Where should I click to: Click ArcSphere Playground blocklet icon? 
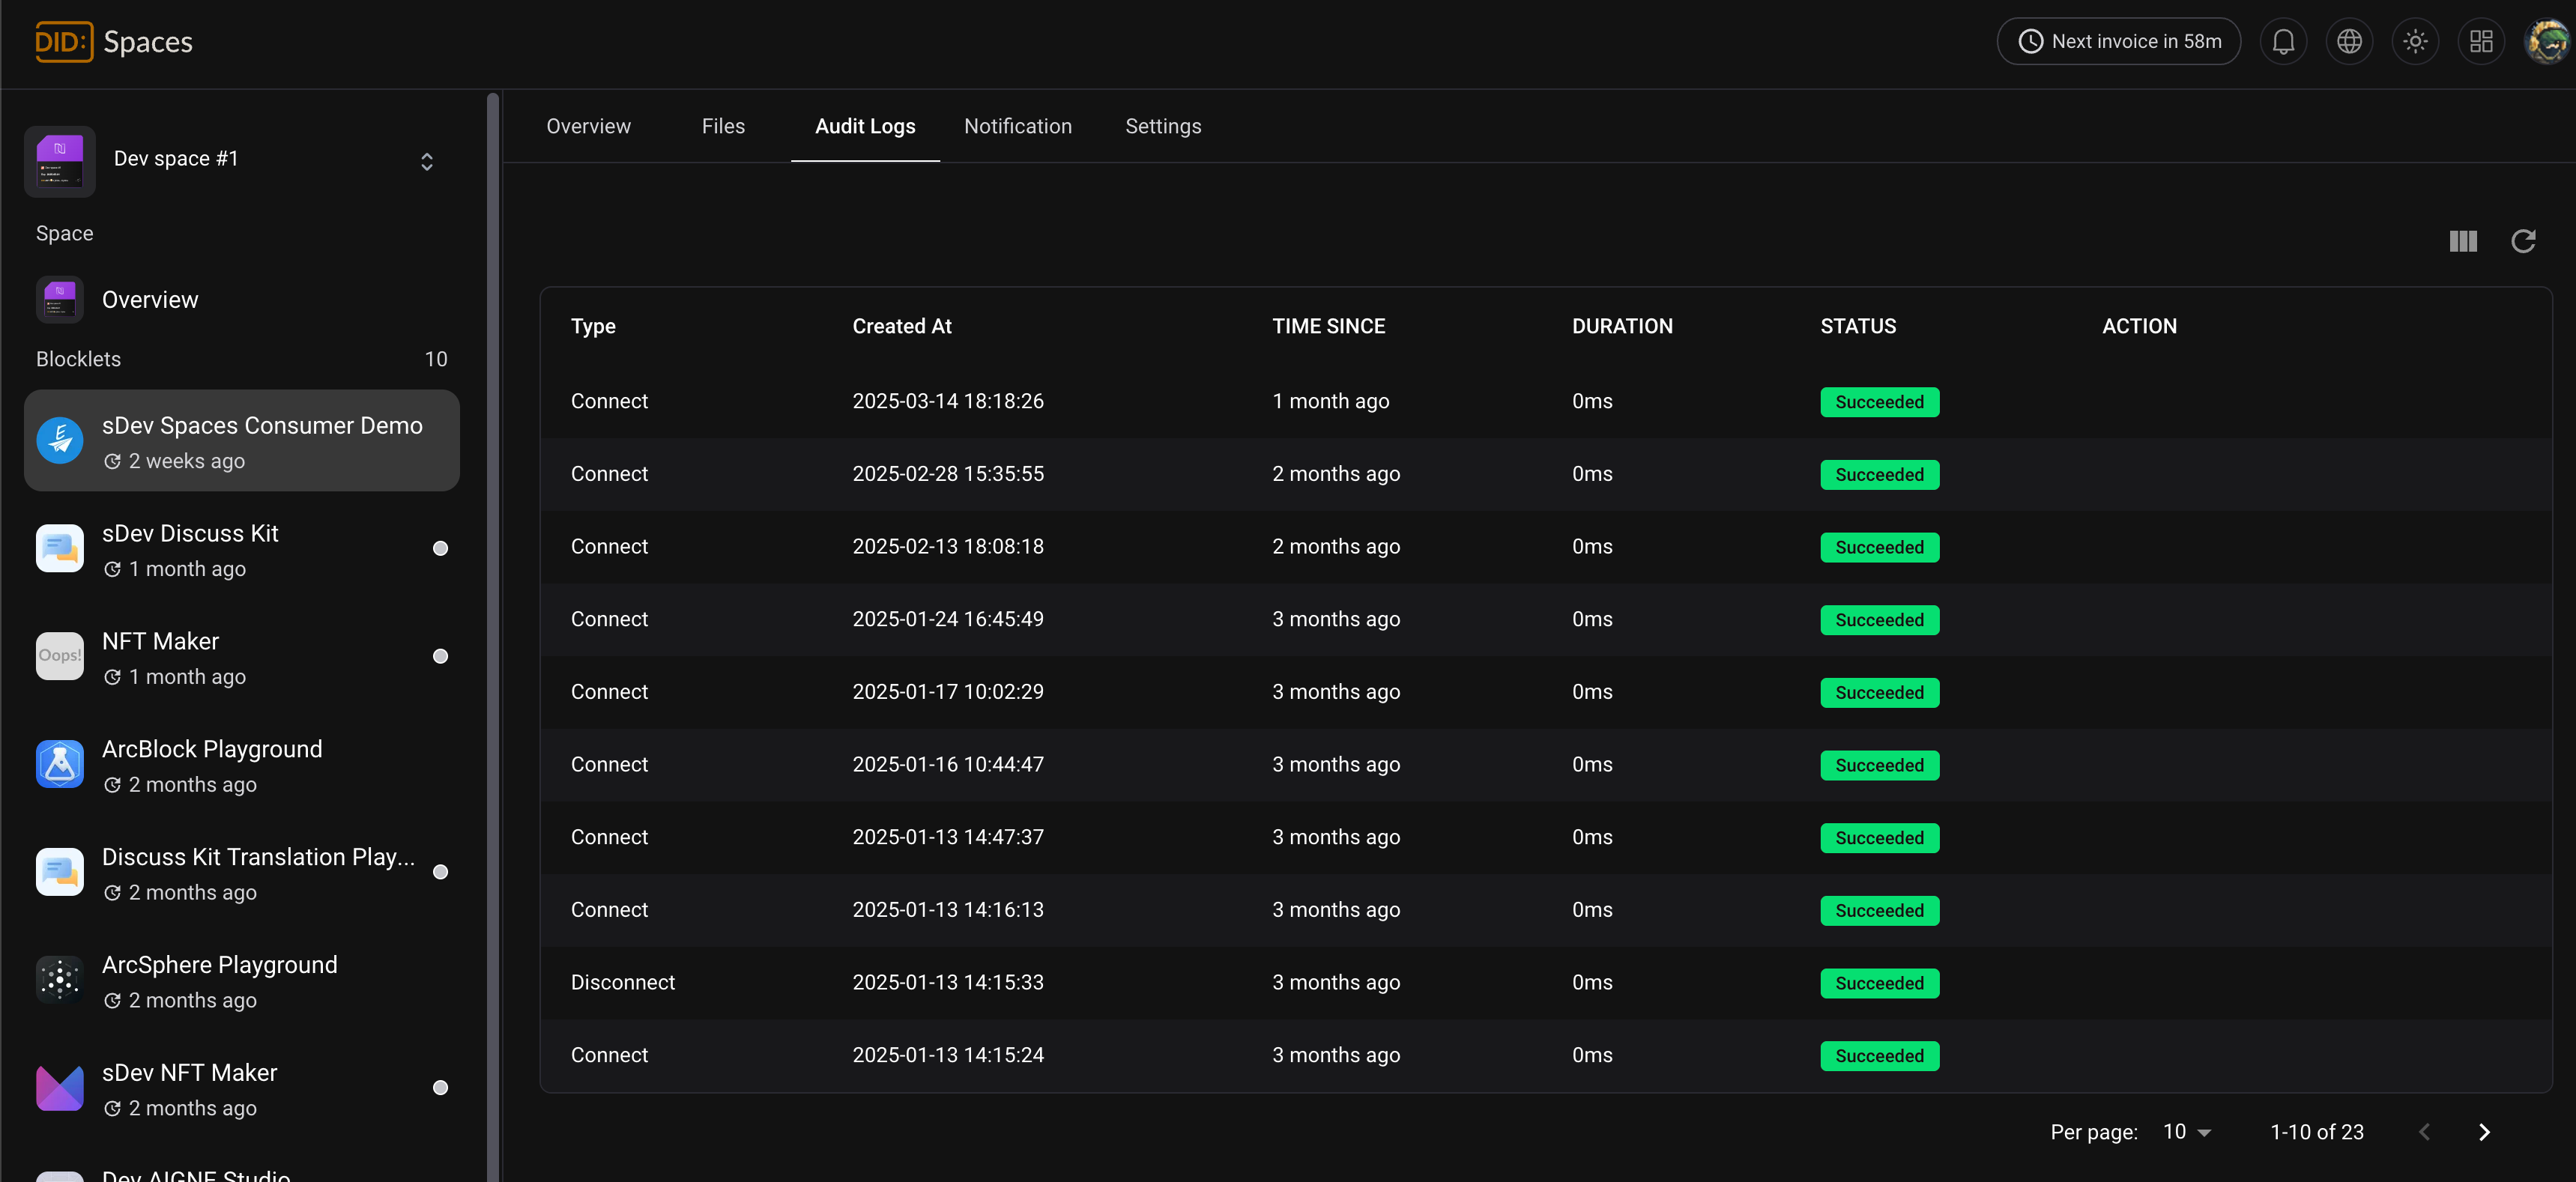point(60,980)
